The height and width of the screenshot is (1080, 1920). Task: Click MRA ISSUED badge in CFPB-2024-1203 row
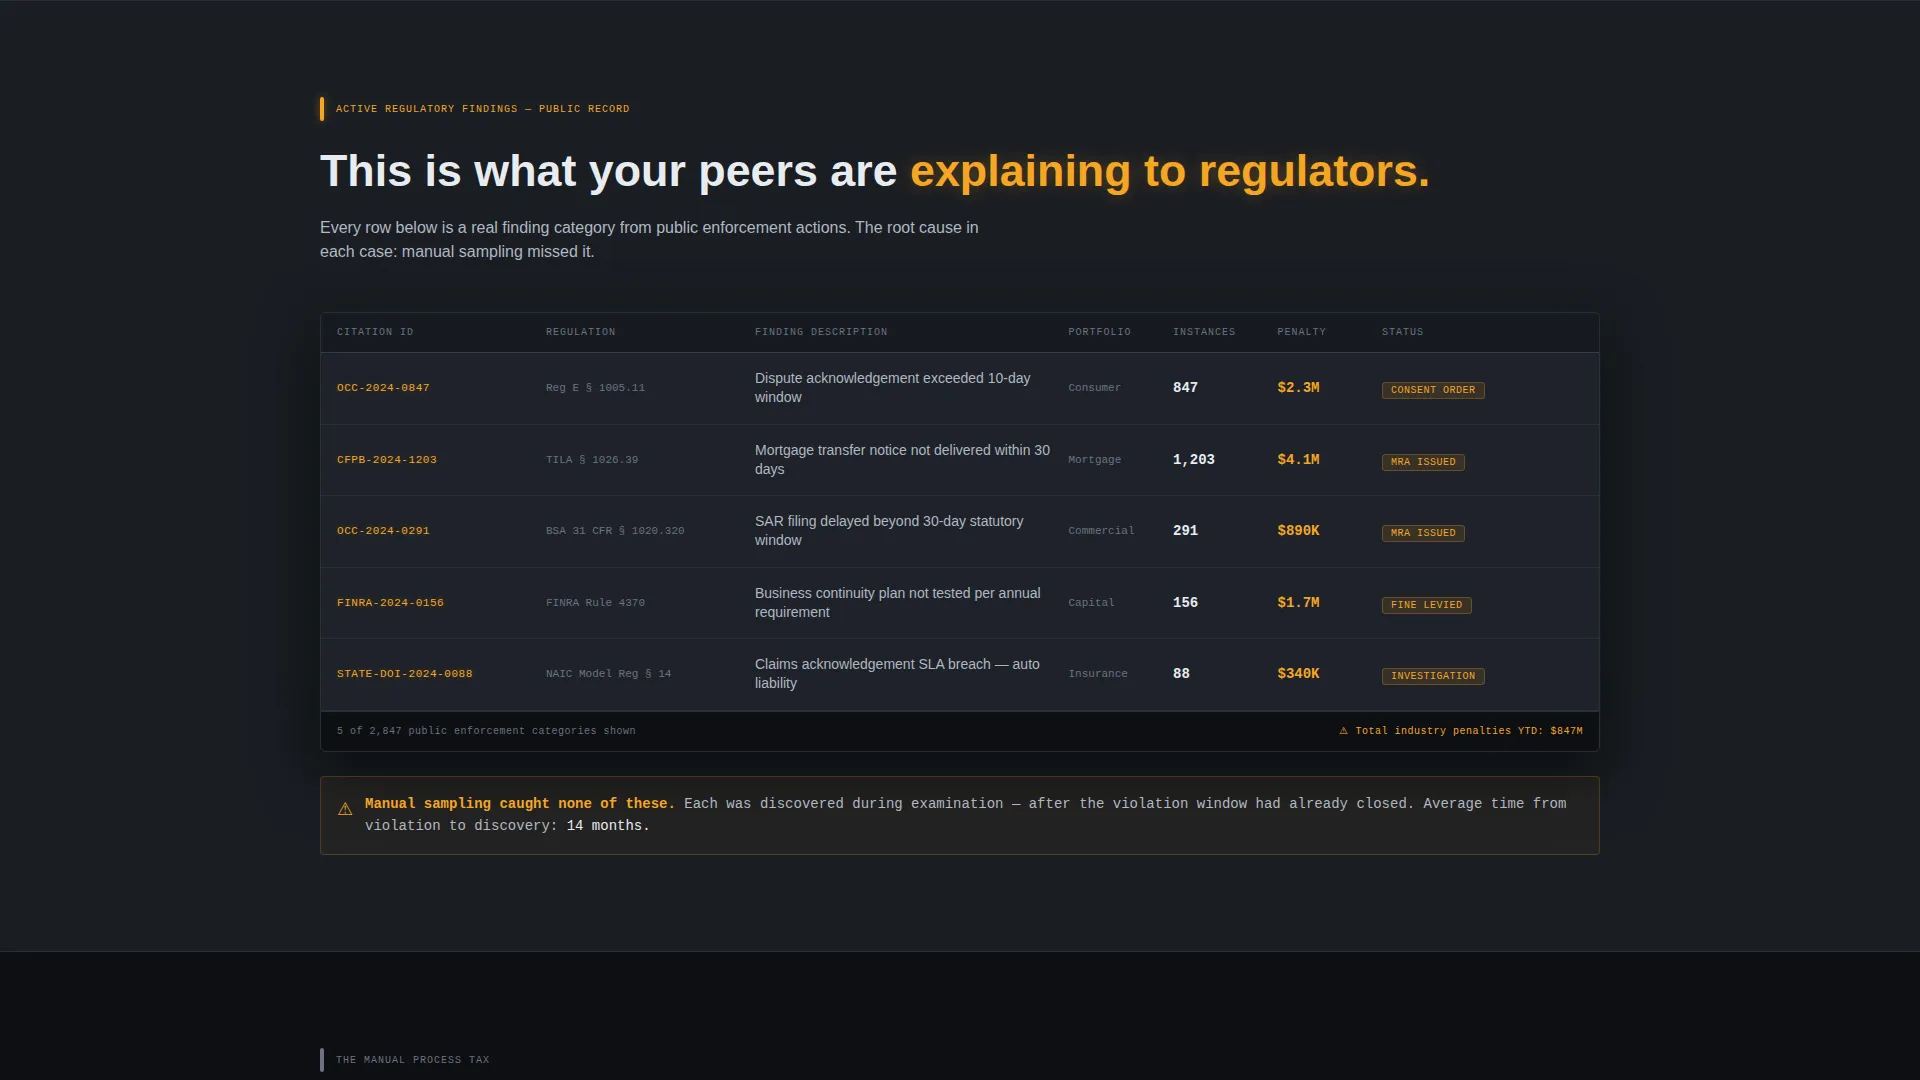pyautogui.click(x=1423, y=462)
